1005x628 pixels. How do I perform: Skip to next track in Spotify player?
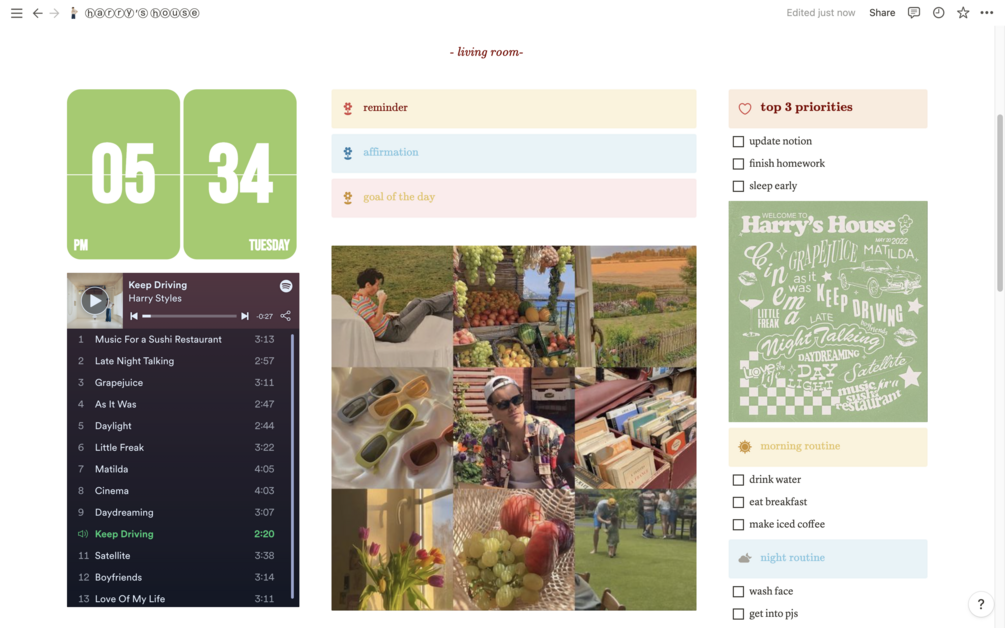click(x=244, y=316)
